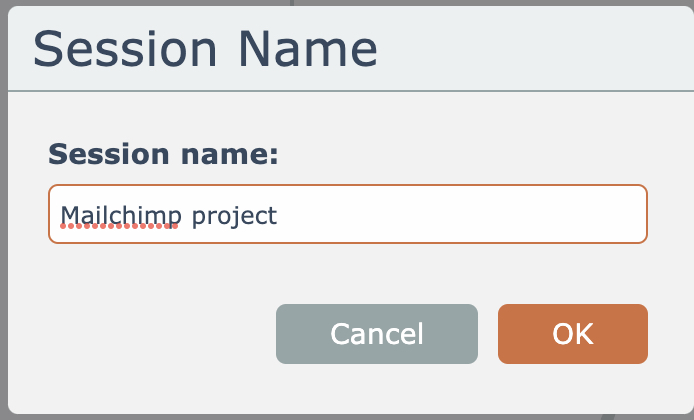The image size is (694, 420).
Task: Click the "Session Name" dialog title
Action: click(x=206, y=50)
